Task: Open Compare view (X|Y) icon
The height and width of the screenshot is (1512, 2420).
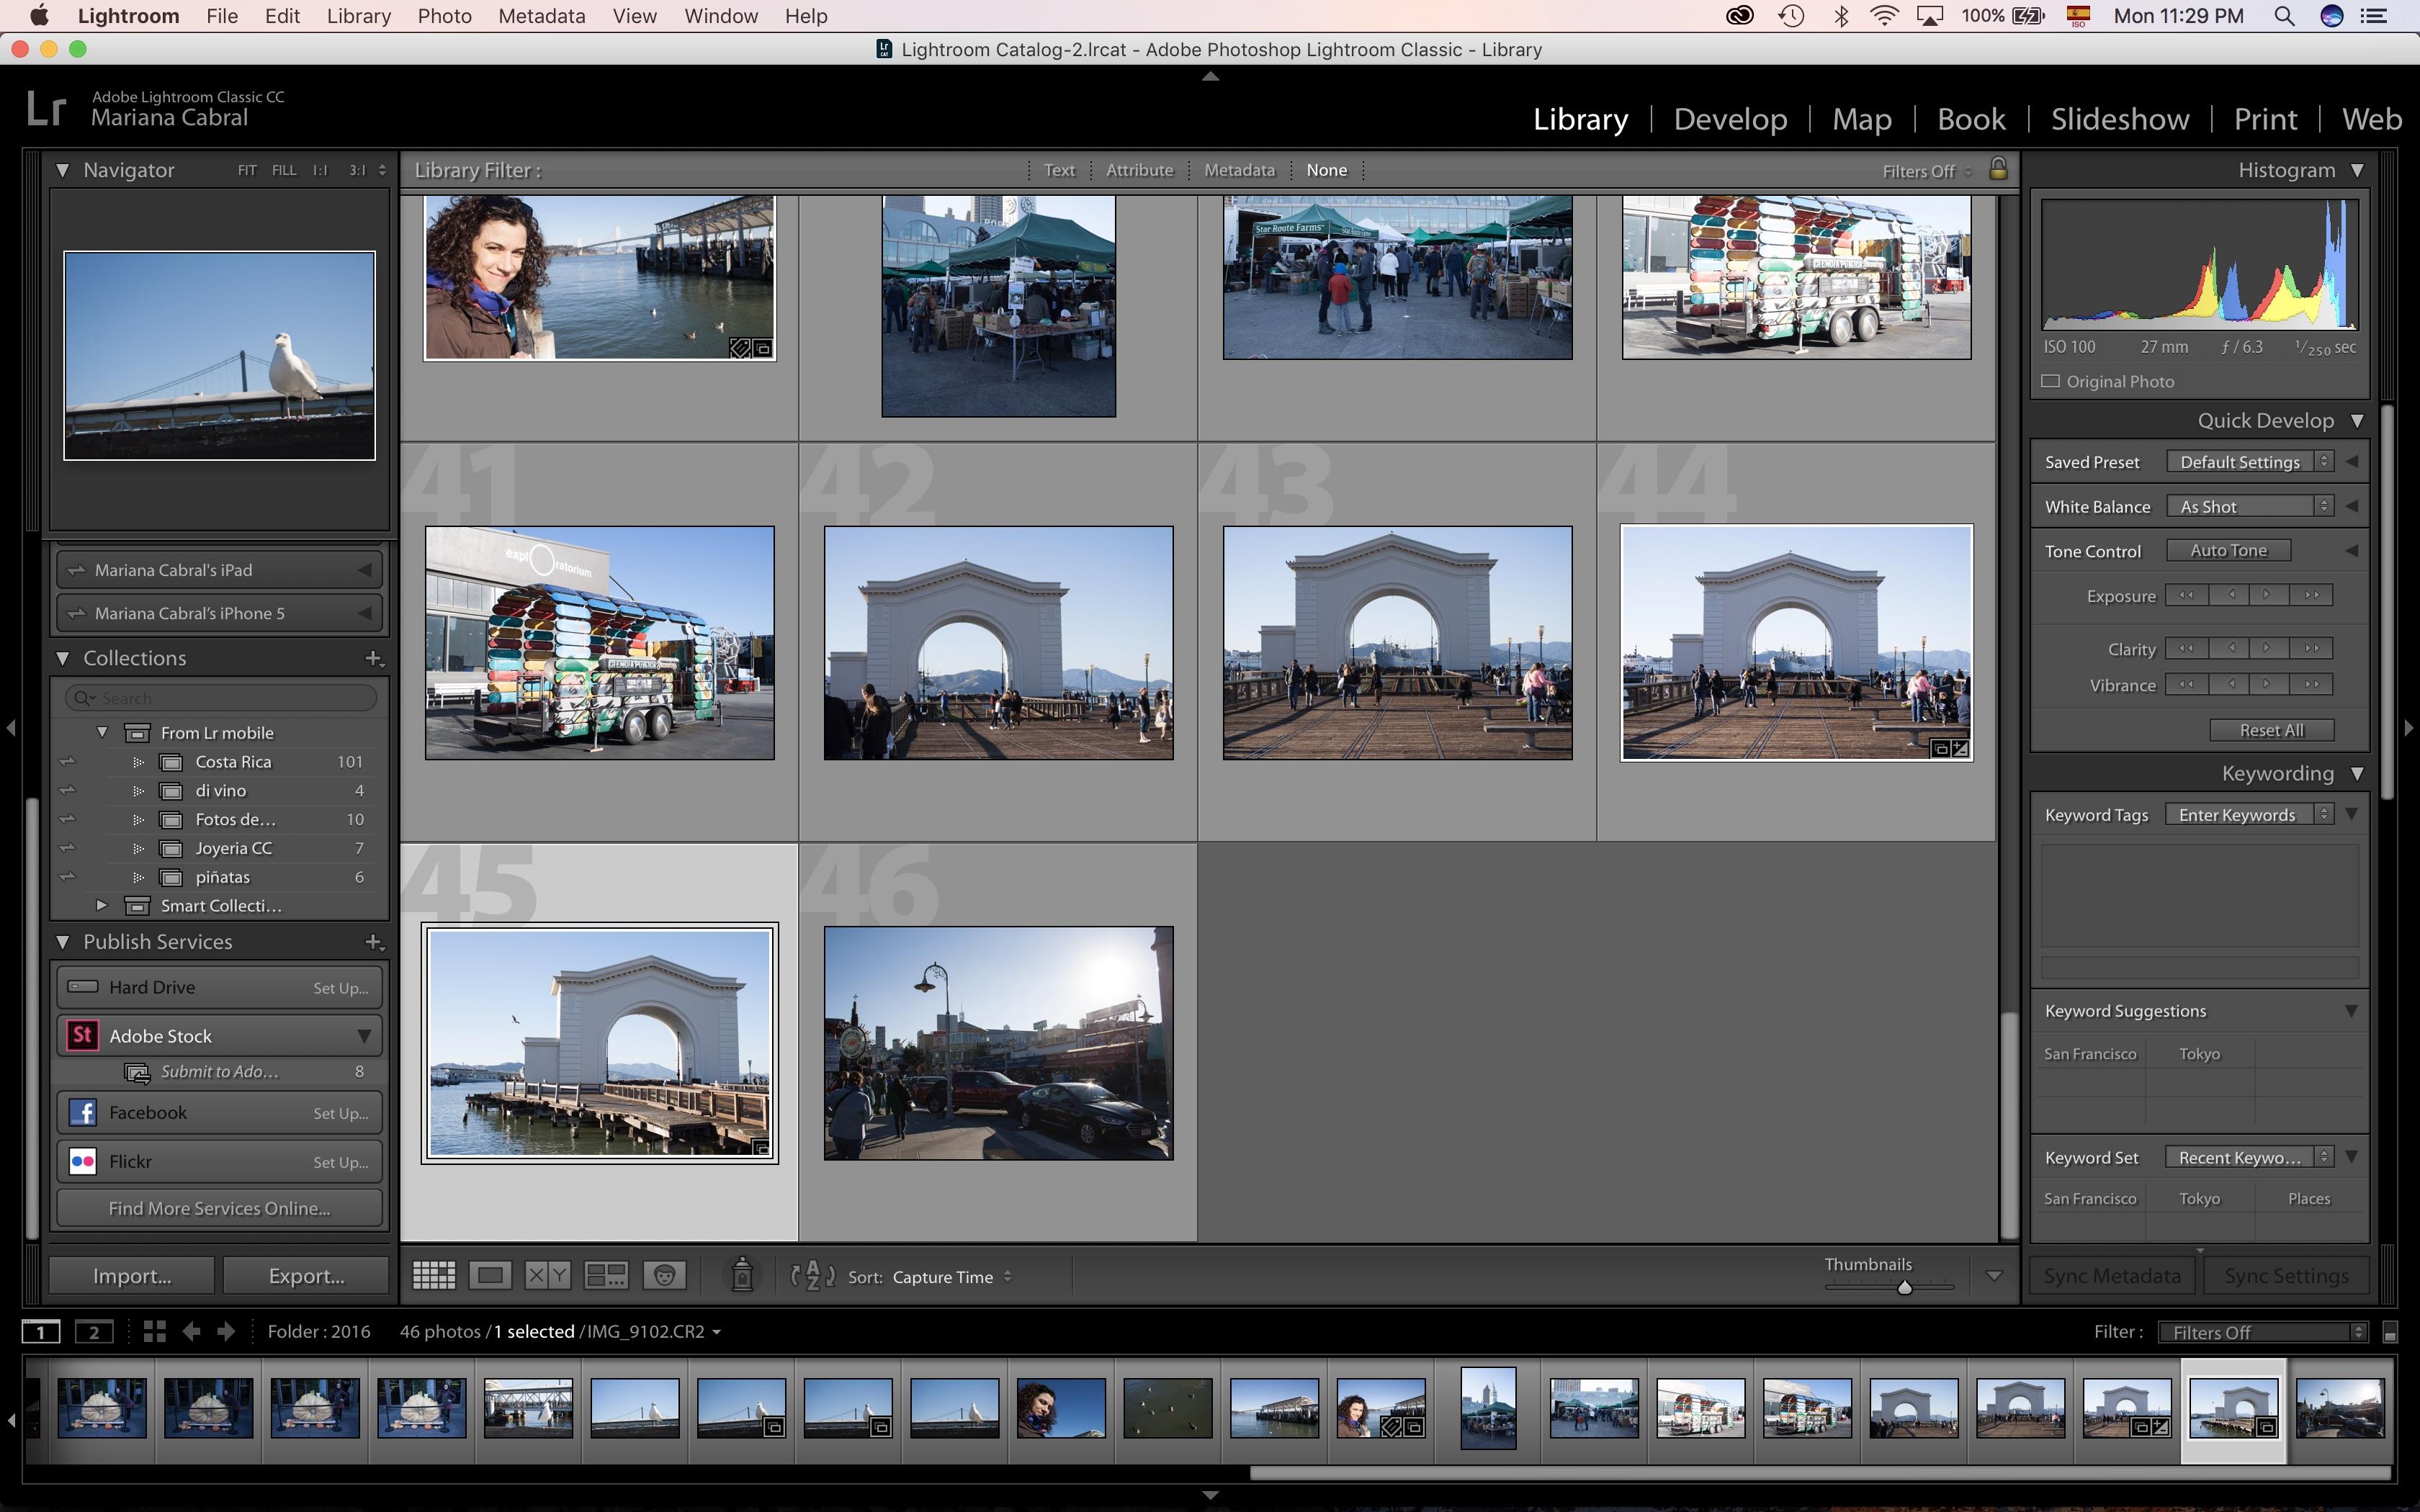Action: [x=547, y=1275]
